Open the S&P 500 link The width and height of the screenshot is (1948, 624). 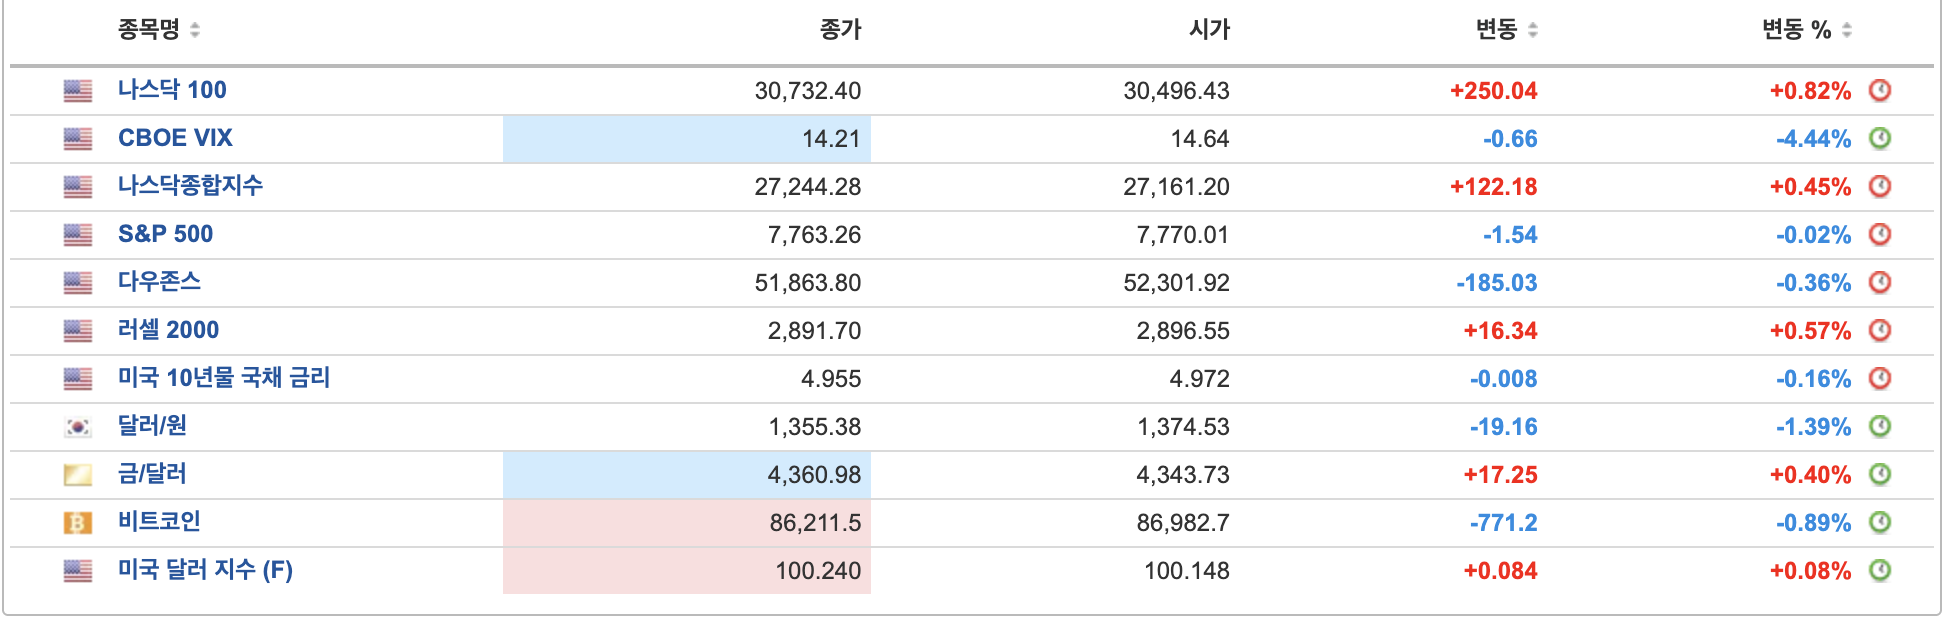(165, 234)
